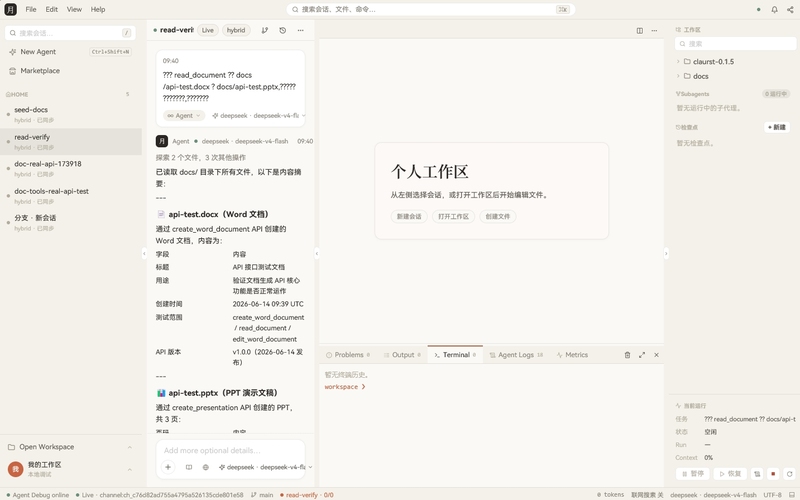Image resolution: width=800 pixels, height=500 pixels.
Task: Click 创建文件 button
Action: [498, 216]
